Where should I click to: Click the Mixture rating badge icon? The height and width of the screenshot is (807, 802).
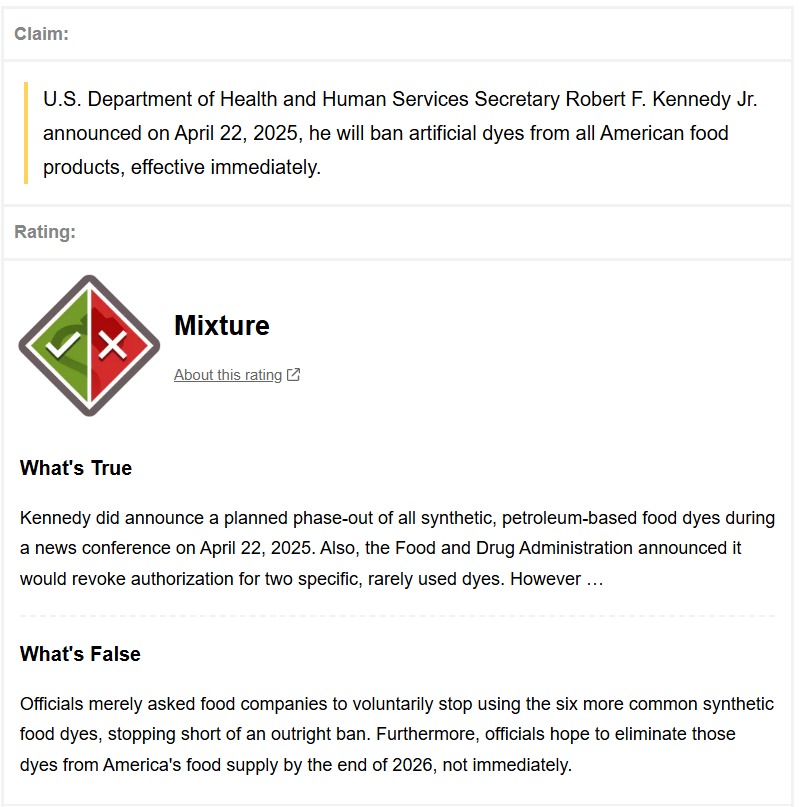click(89, 345)
